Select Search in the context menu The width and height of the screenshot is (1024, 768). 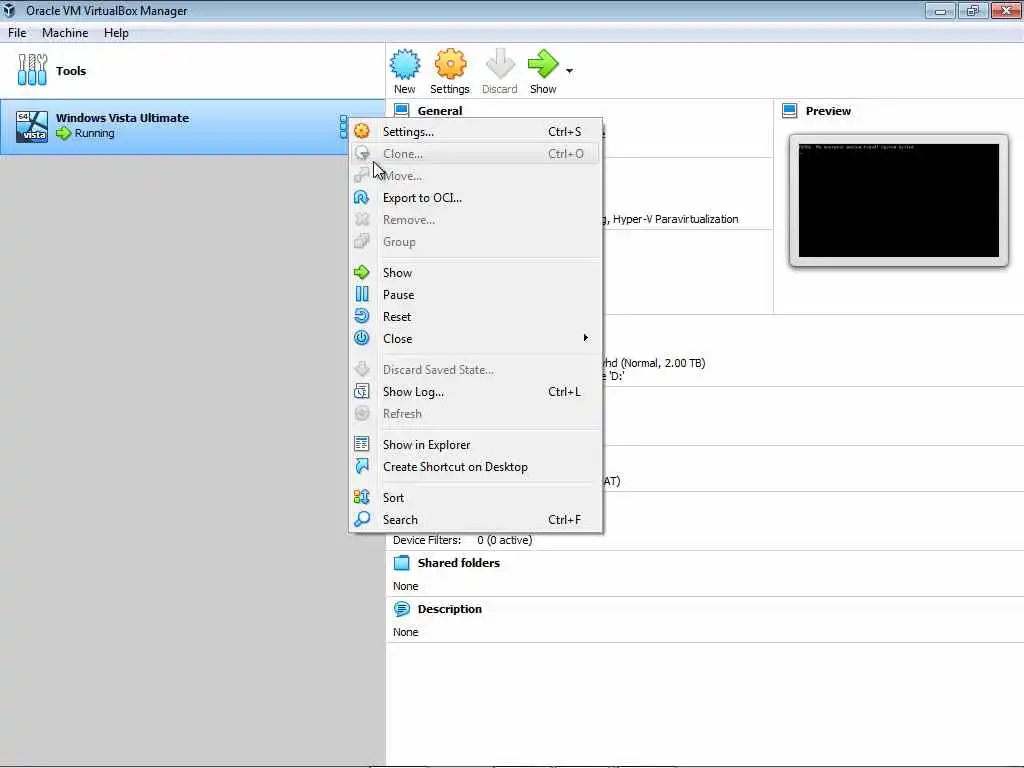pyautogui.click(x=475, y=520)
